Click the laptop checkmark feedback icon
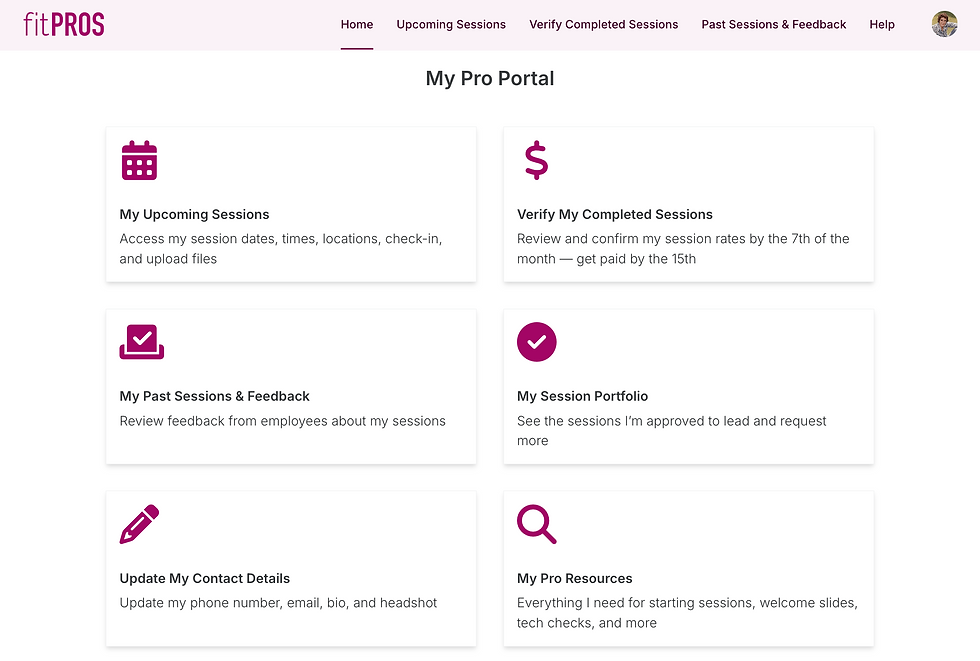 pyautogui.click(x=142, y=342)
